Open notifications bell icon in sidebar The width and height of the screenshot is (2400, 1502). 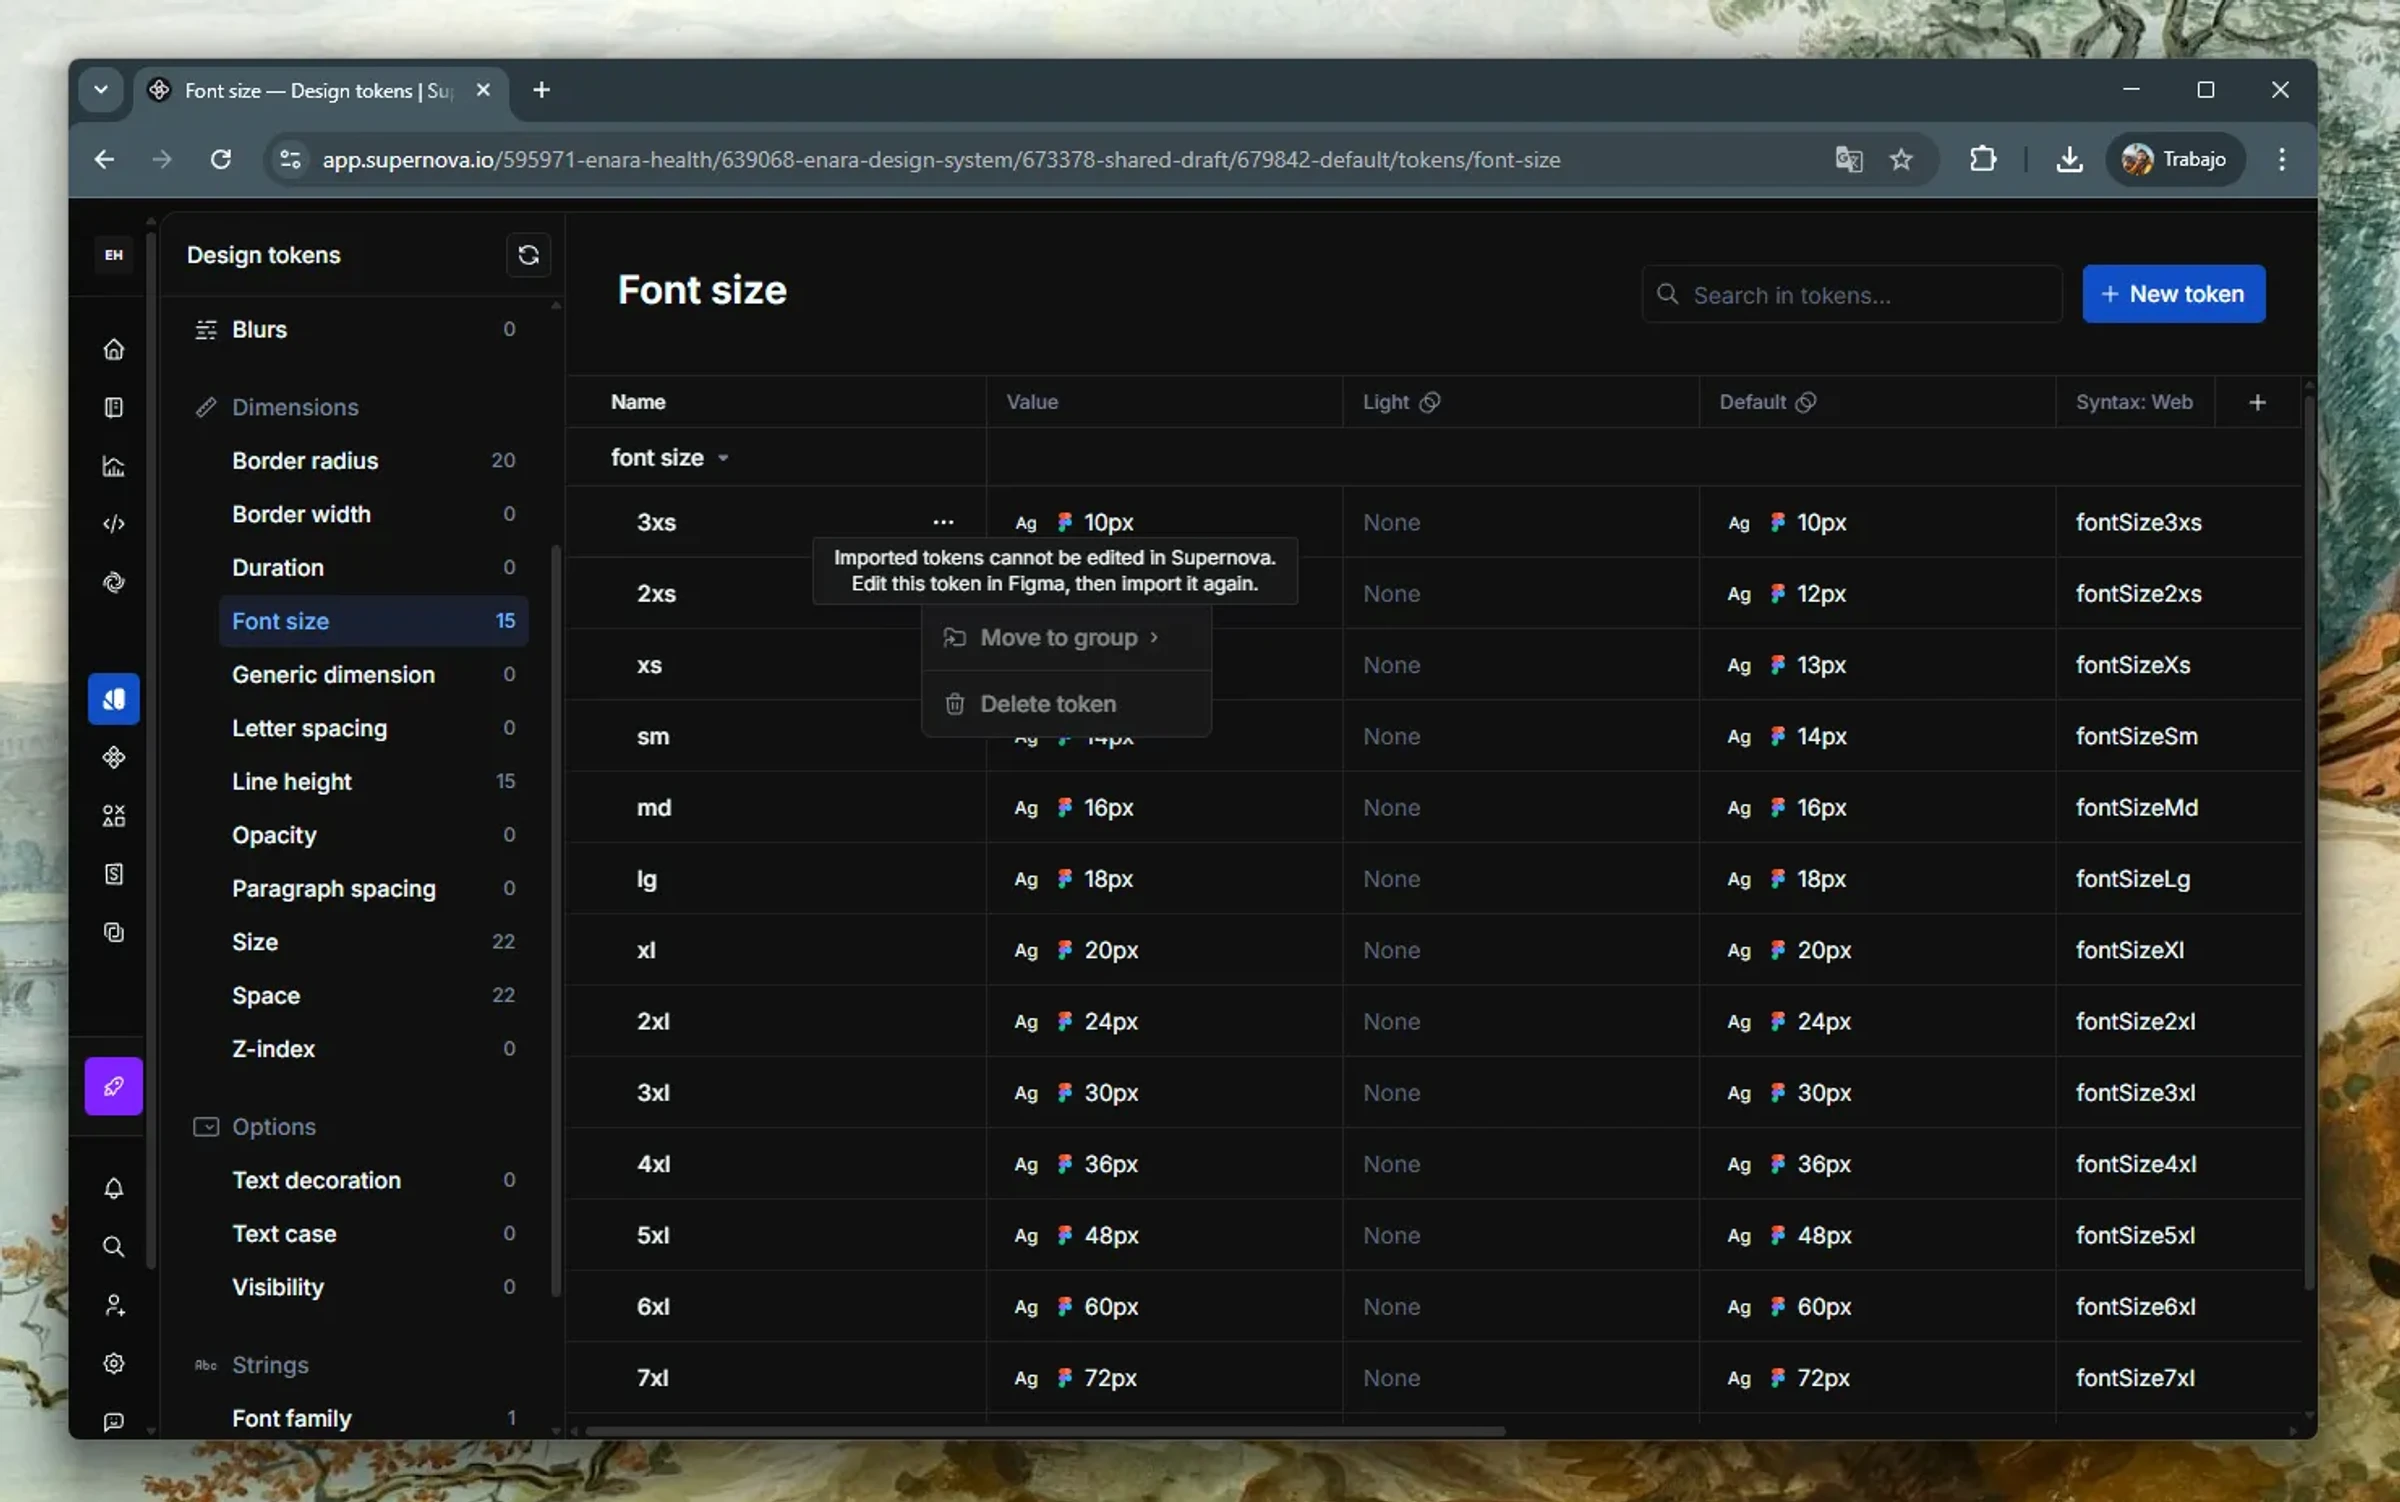click(114, 1188)
